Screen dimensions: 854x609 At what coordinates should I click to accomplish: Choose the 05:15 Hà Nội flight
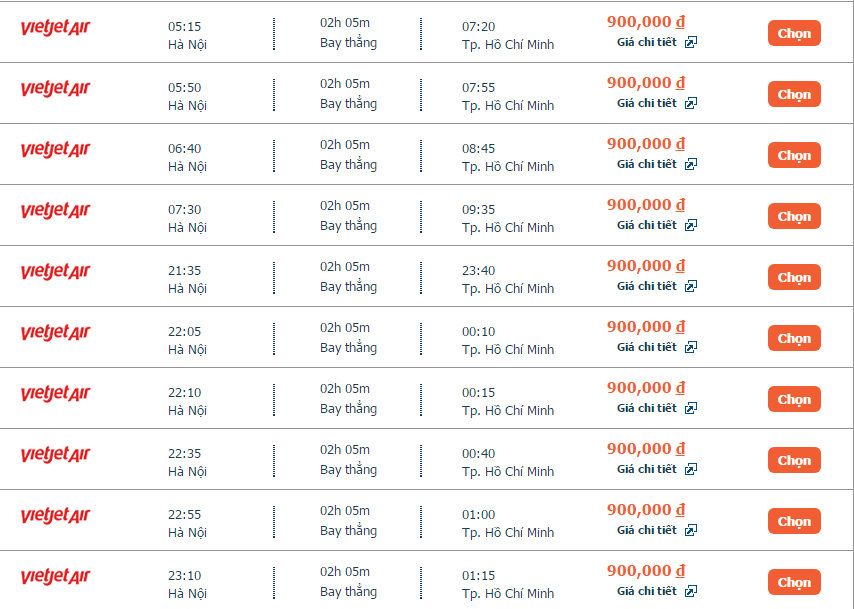coord(794,33)
